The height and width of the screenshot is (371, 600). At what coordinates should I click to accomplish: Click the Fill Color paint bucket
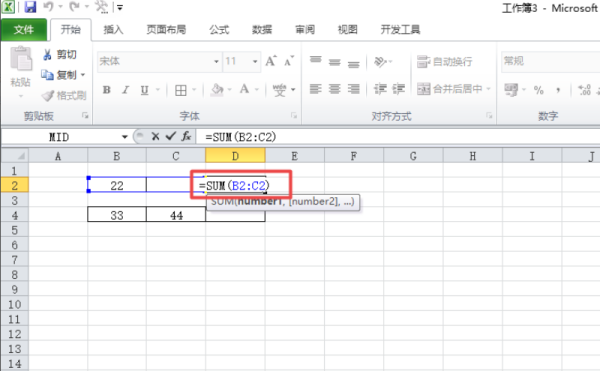coord(217,89)
